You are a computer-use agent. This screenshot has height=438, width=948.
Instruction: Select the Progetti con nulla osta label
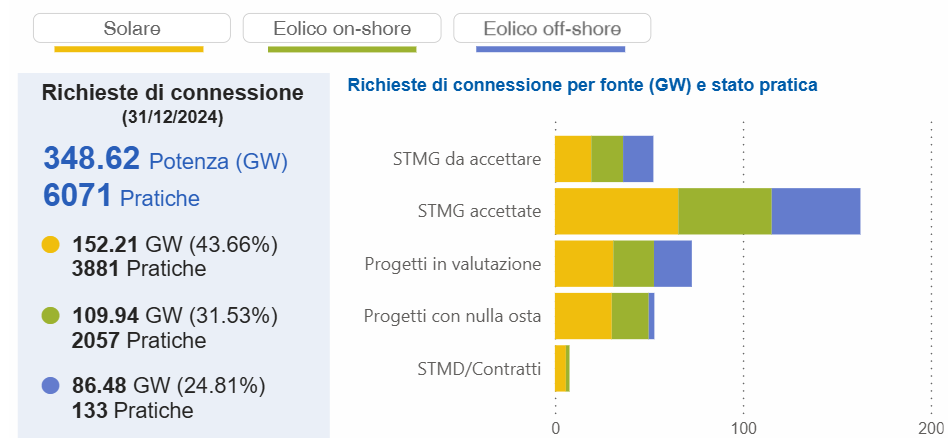click(452, 316)
